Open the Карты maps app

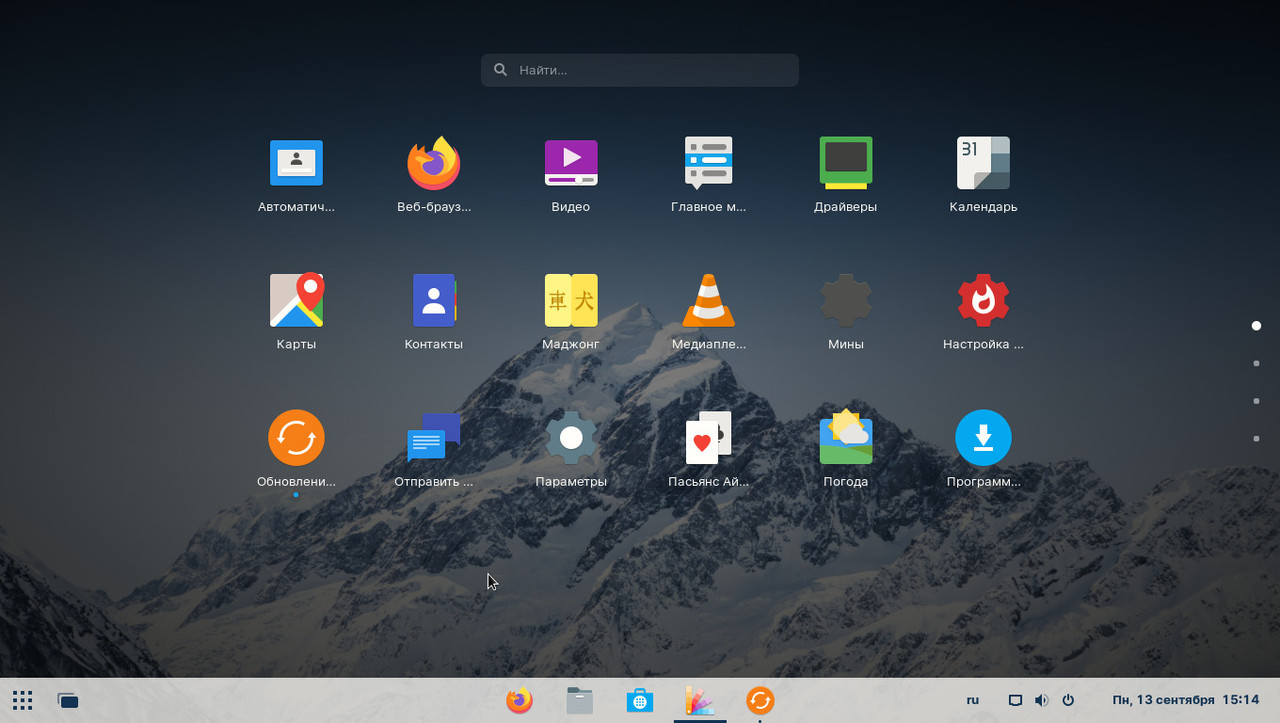coord(296,300)
